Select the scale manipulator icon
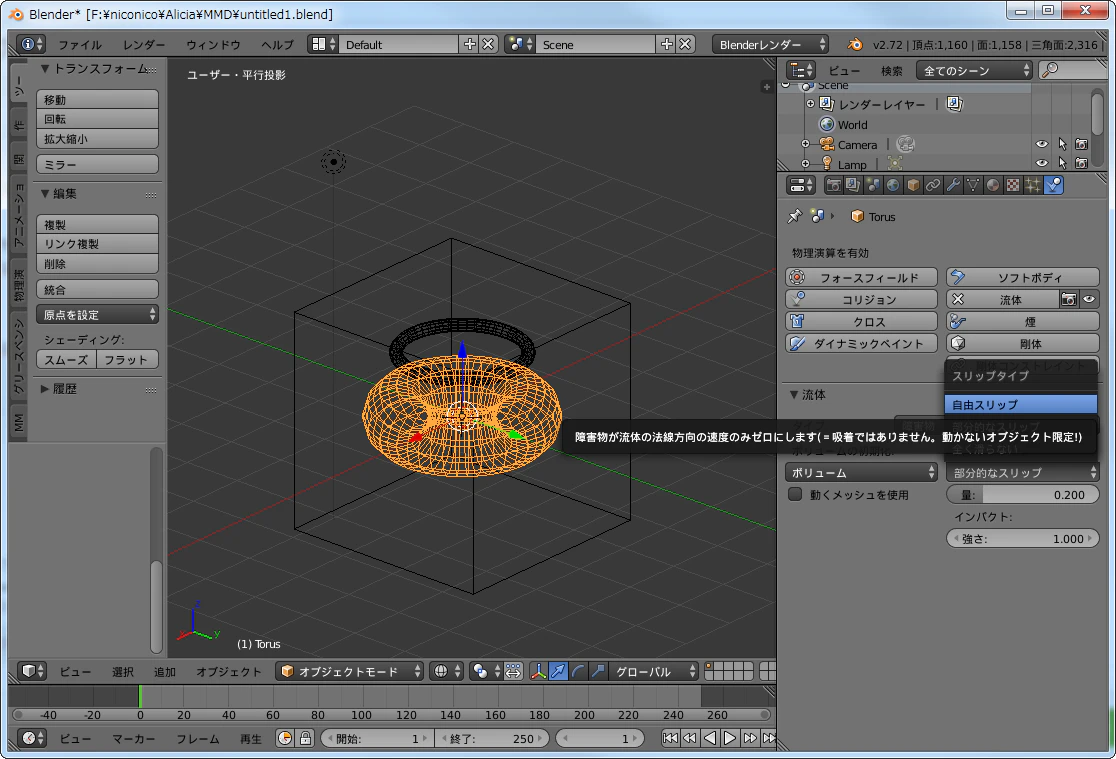 [x=599, y=671]
